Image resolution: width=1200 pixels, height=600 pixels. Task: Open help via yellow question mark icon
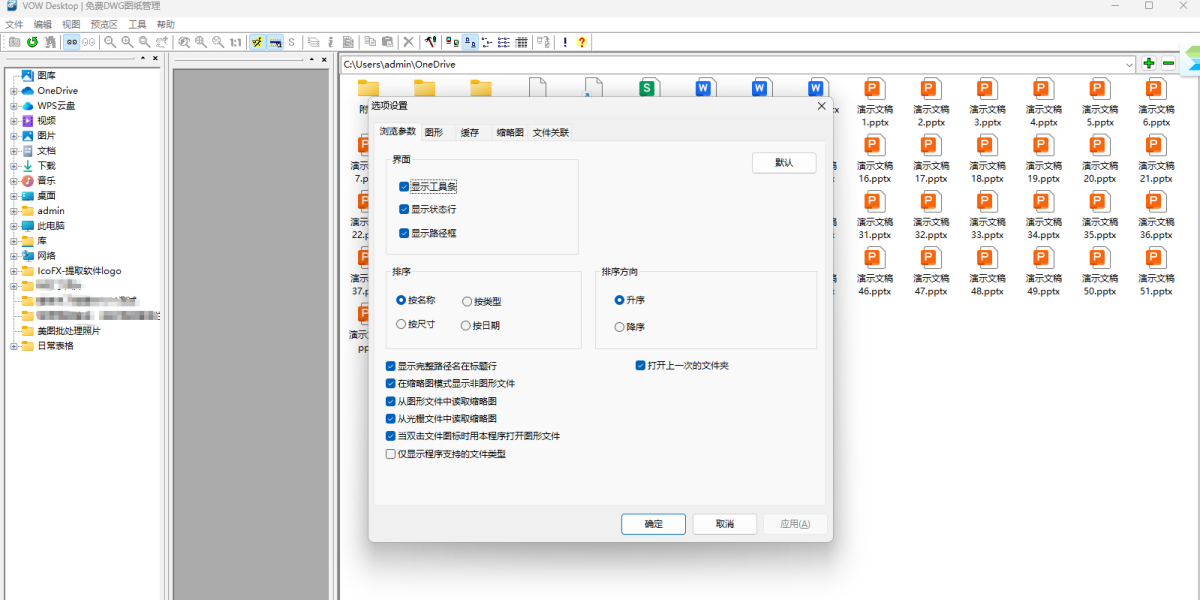[x=582, y=42]
